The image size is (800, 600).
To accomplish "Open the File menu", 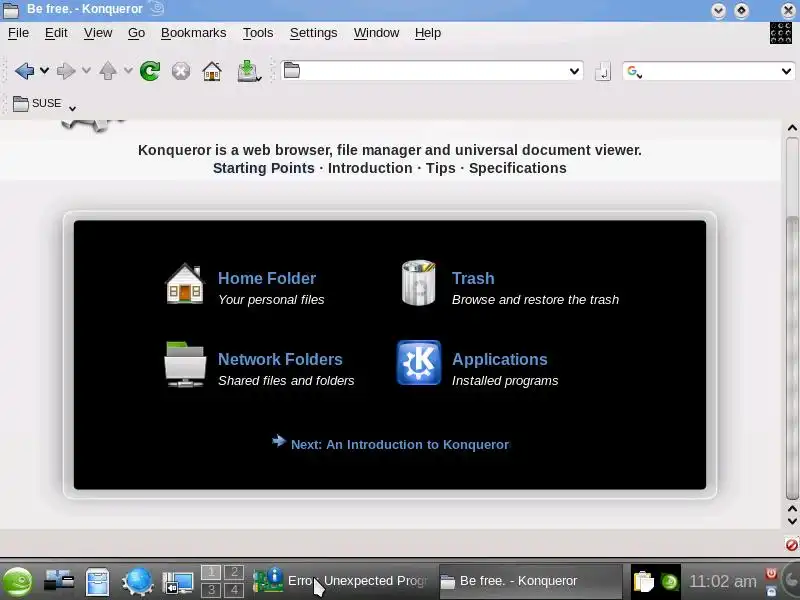I will coord(18,33).
